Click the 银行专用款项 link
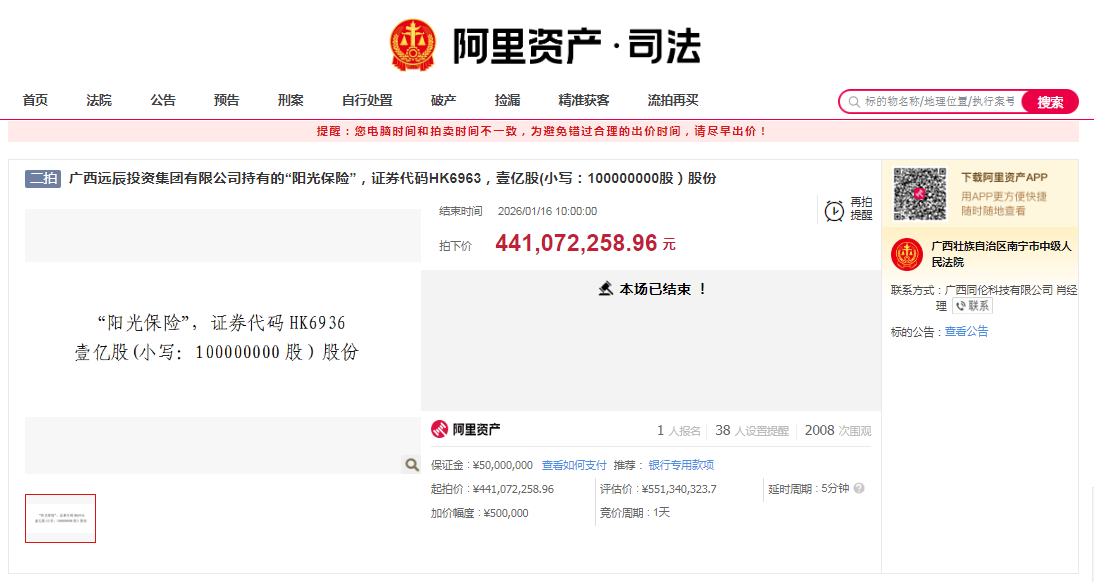 [681, 465]
